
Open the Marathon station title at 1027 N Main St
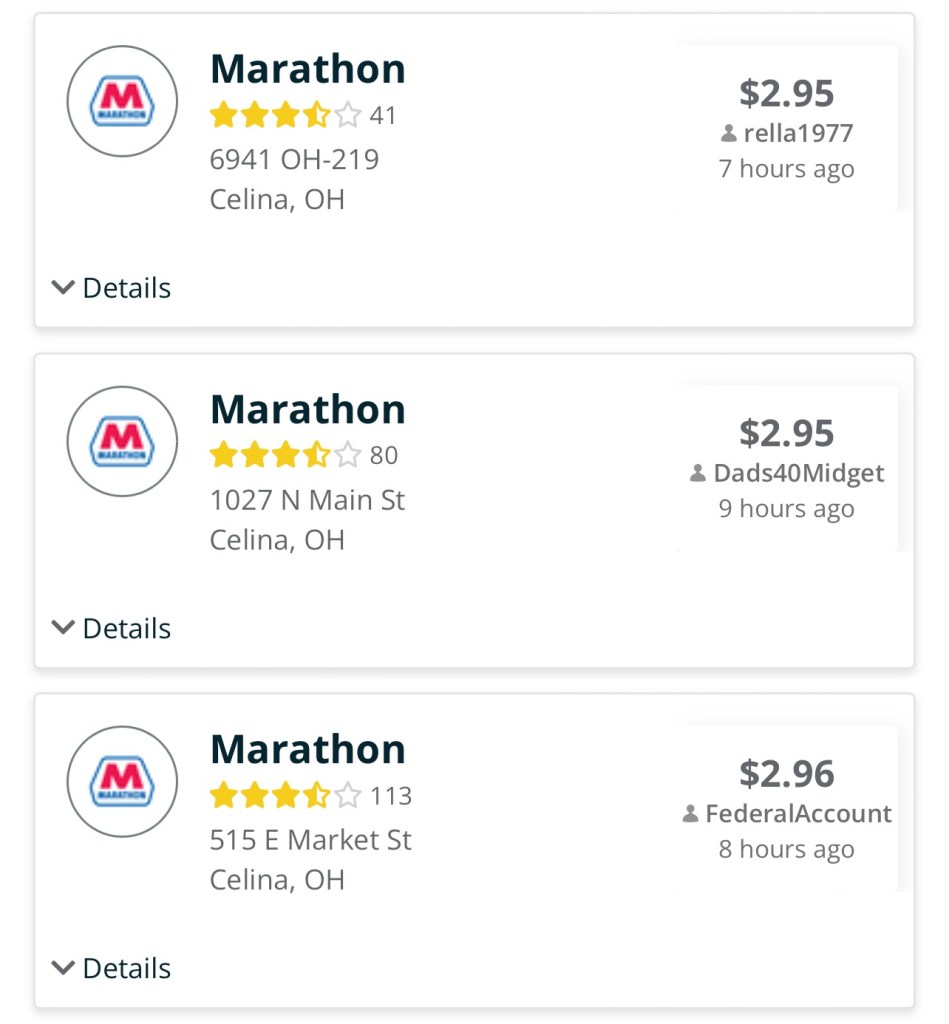pyautogui.click(x=308, y=410)
